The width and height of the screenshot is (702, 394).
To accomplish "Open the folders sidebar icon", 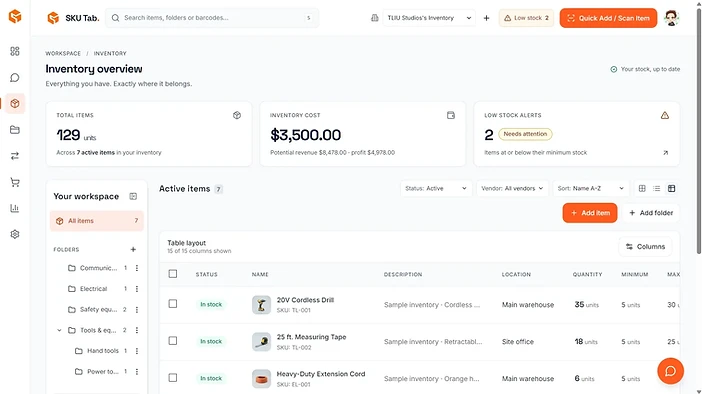I will pos(15,130).
